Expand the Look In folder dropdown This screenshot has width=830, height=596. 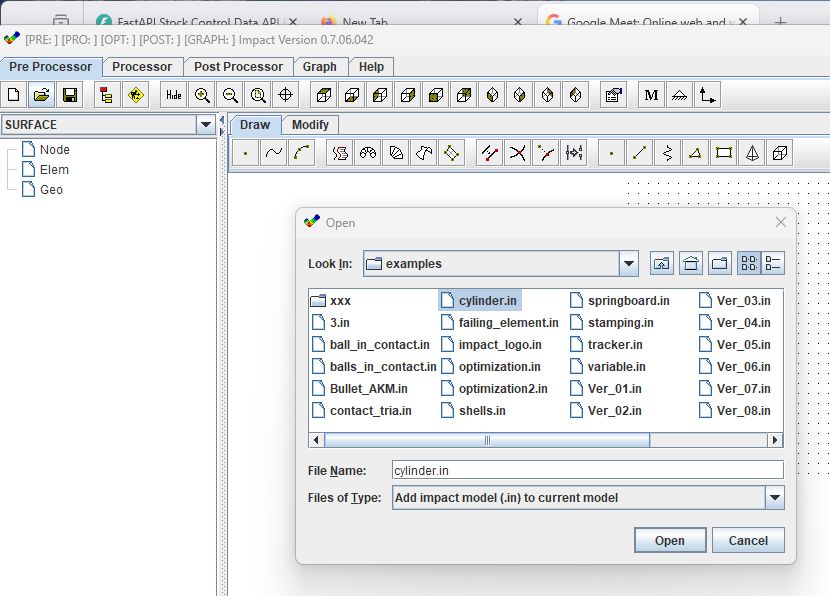click(x=628, y=264)
